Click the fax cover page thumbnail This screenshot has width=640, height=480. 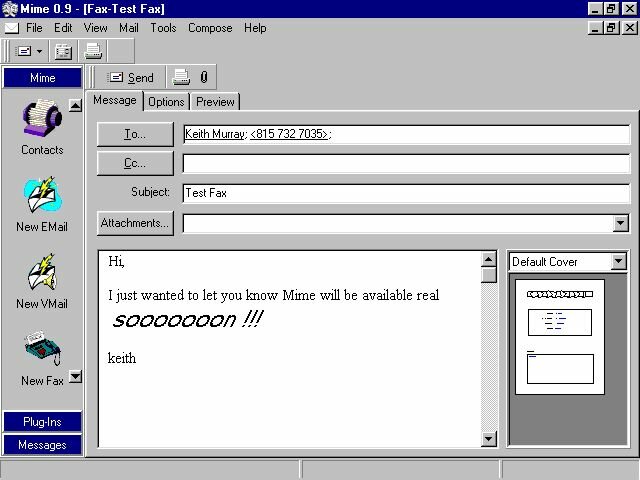[560, 337]
